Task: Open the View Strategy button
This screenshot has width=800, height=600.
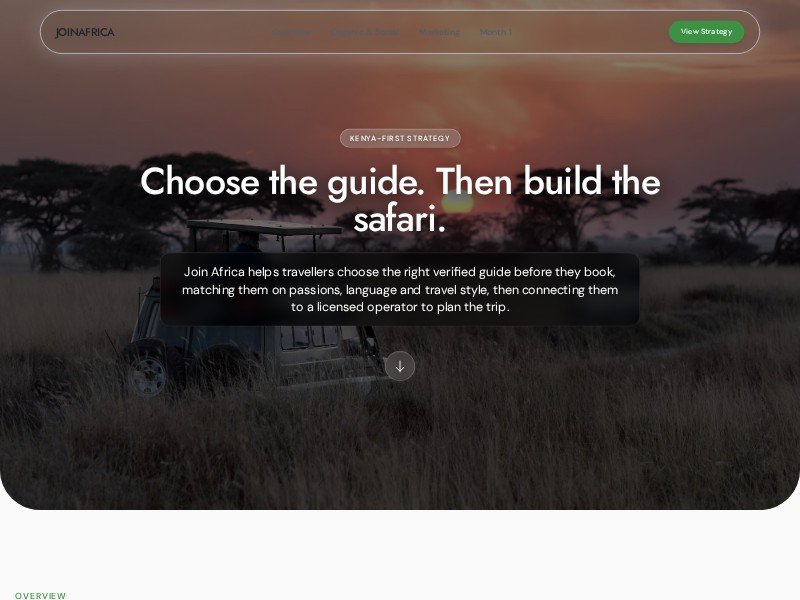Action: pos(706,32)
